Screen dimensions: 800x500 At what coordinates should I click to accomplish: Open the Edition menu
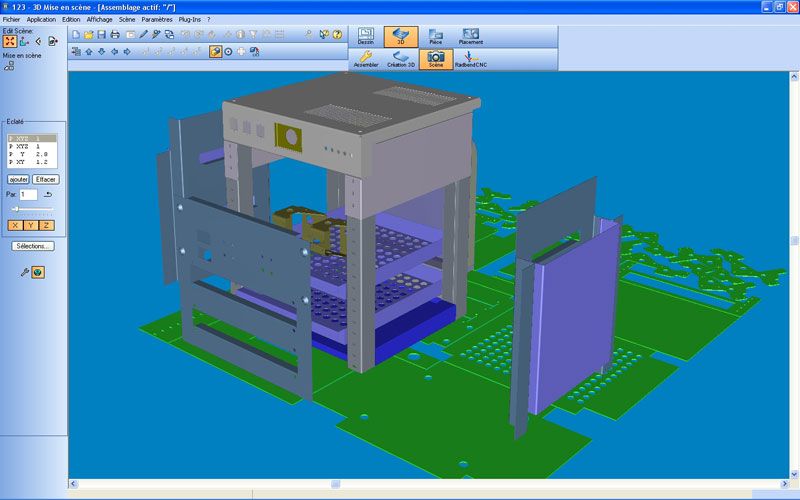71,19
